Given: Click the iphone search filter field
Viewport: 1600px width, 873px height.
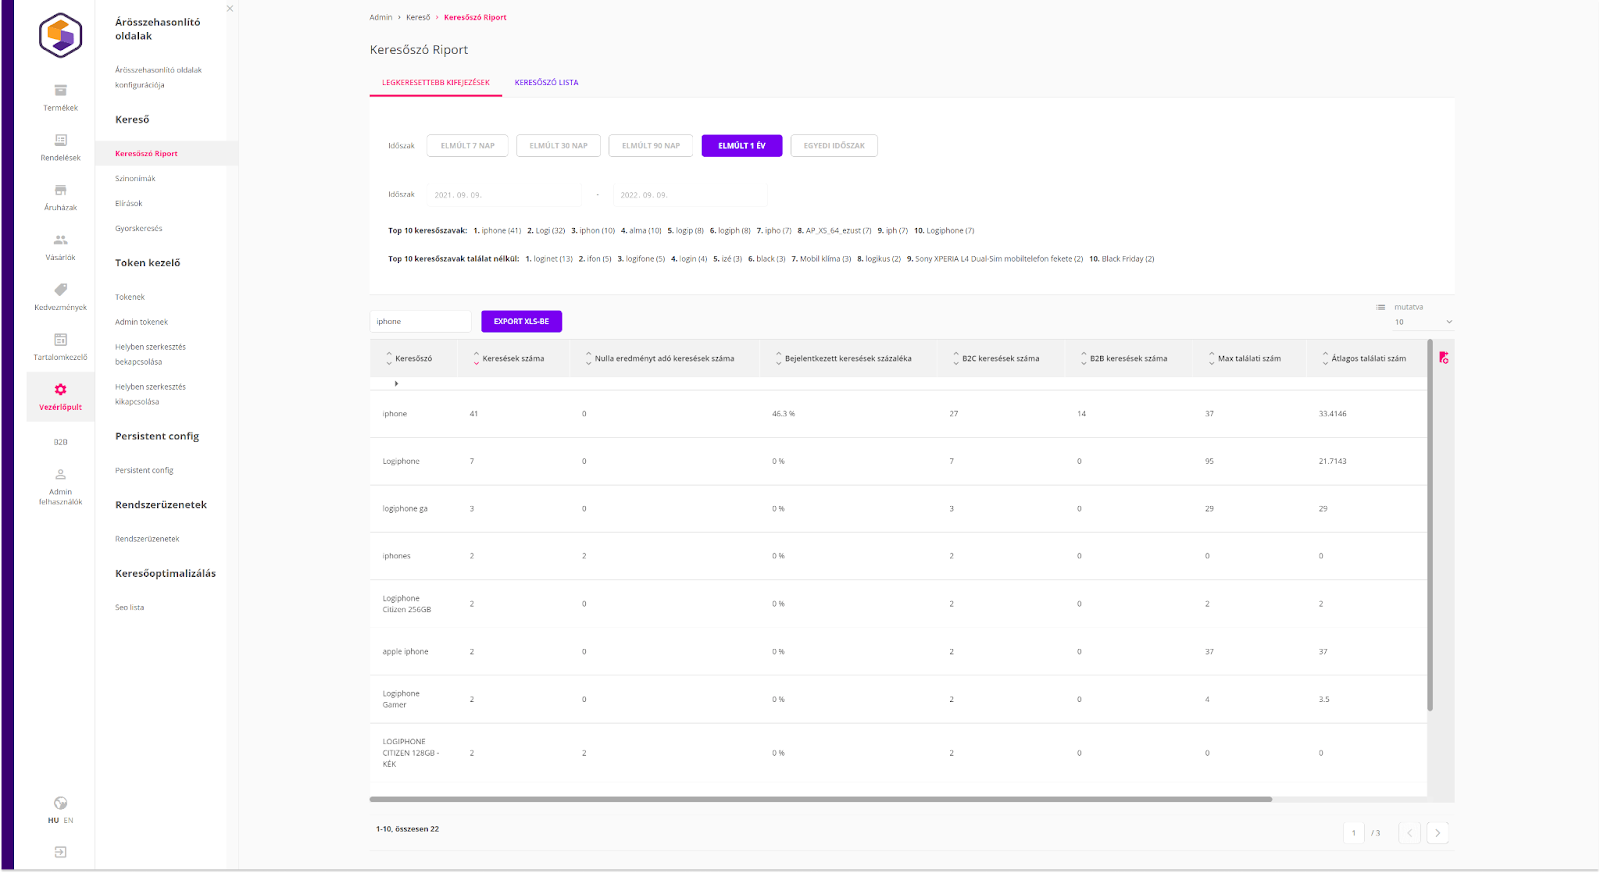Looking at the screenshot, I should coord(420,322).
